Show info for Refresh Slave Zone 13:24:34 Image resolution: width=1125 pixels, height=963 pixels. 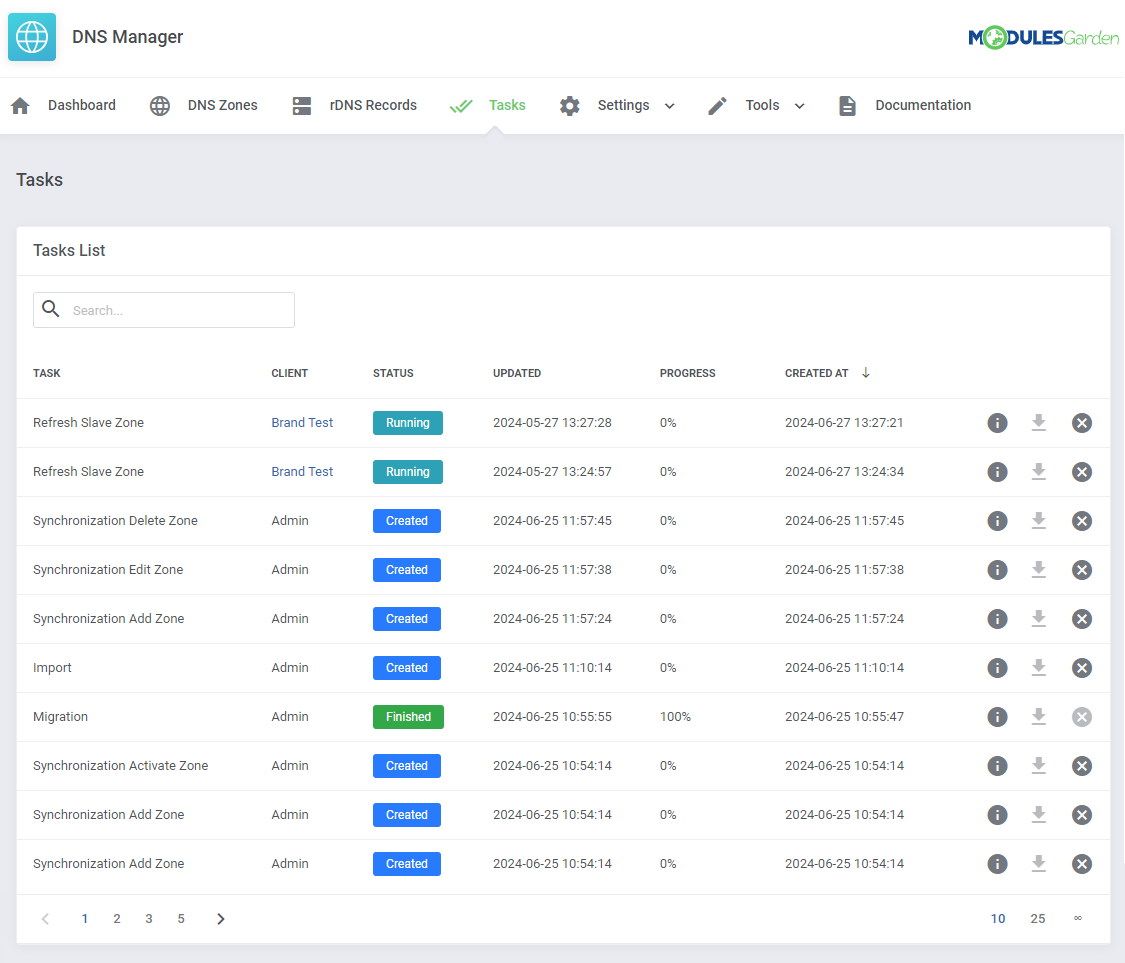997,472
